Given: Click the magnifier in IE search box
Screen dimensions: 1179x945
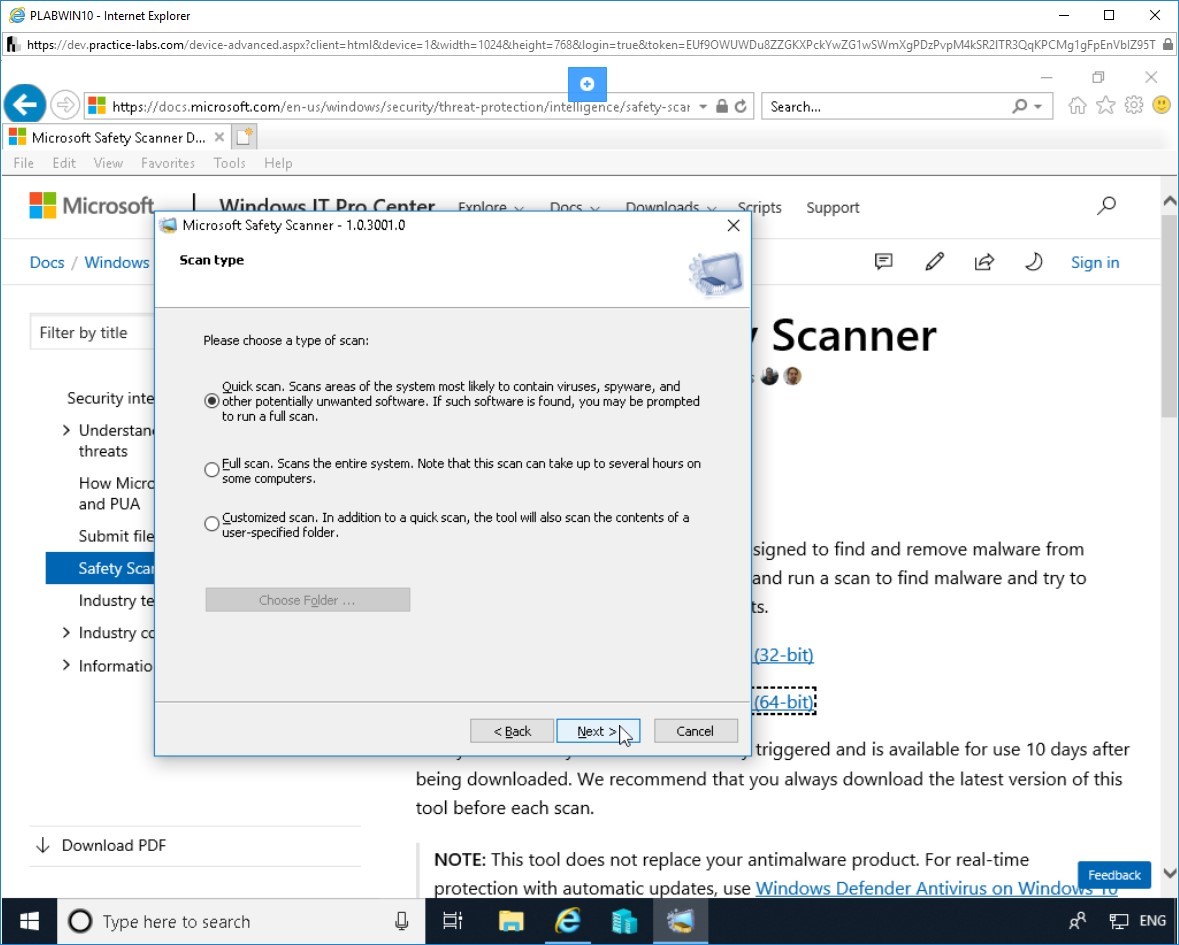Looking at the screenshot, I should 1020,107.
